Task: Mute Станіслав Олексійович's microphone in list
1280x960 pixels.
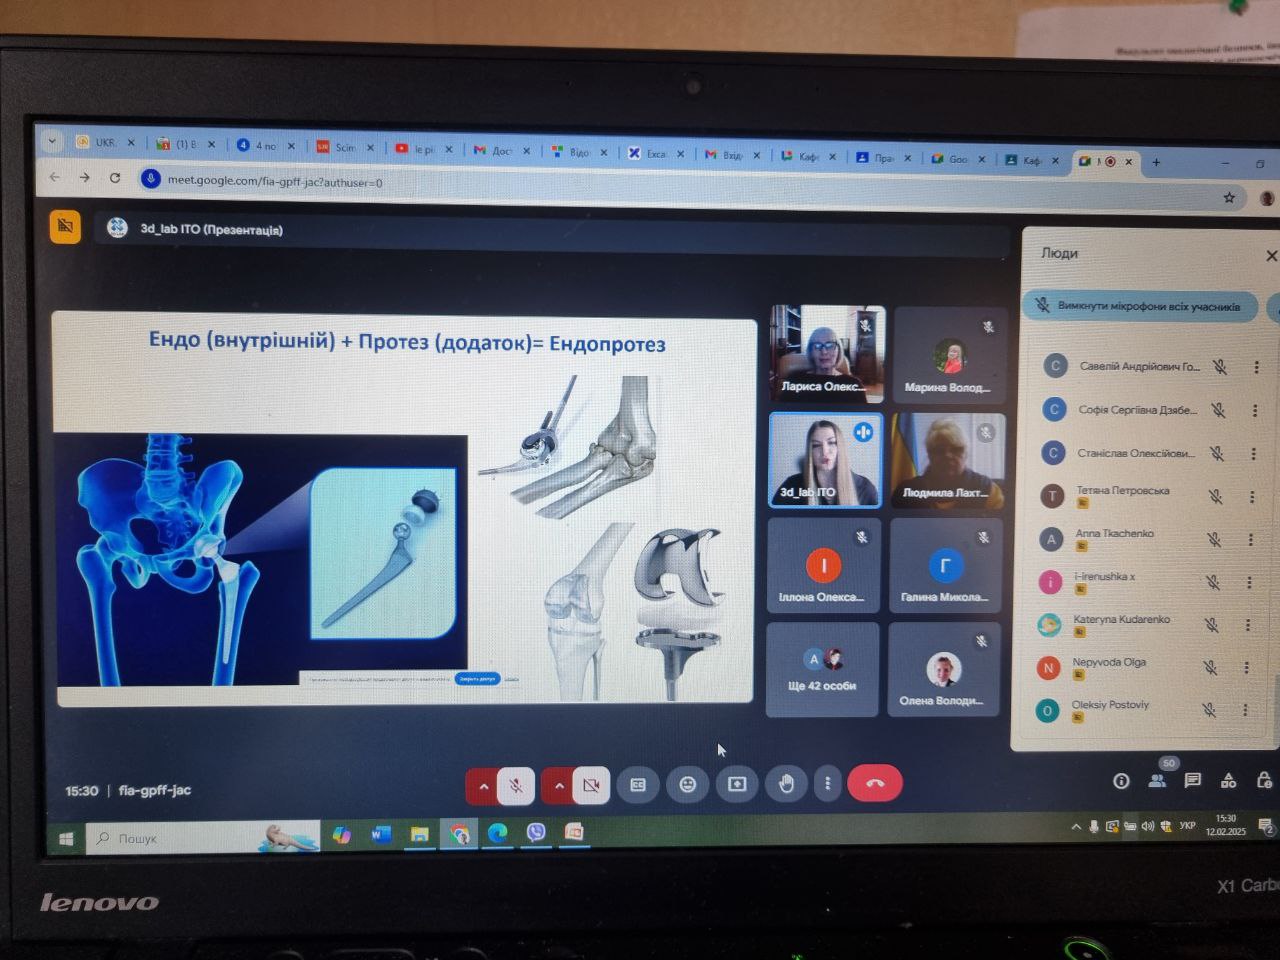Action: pyautogui.click(x=1217, y=453)
